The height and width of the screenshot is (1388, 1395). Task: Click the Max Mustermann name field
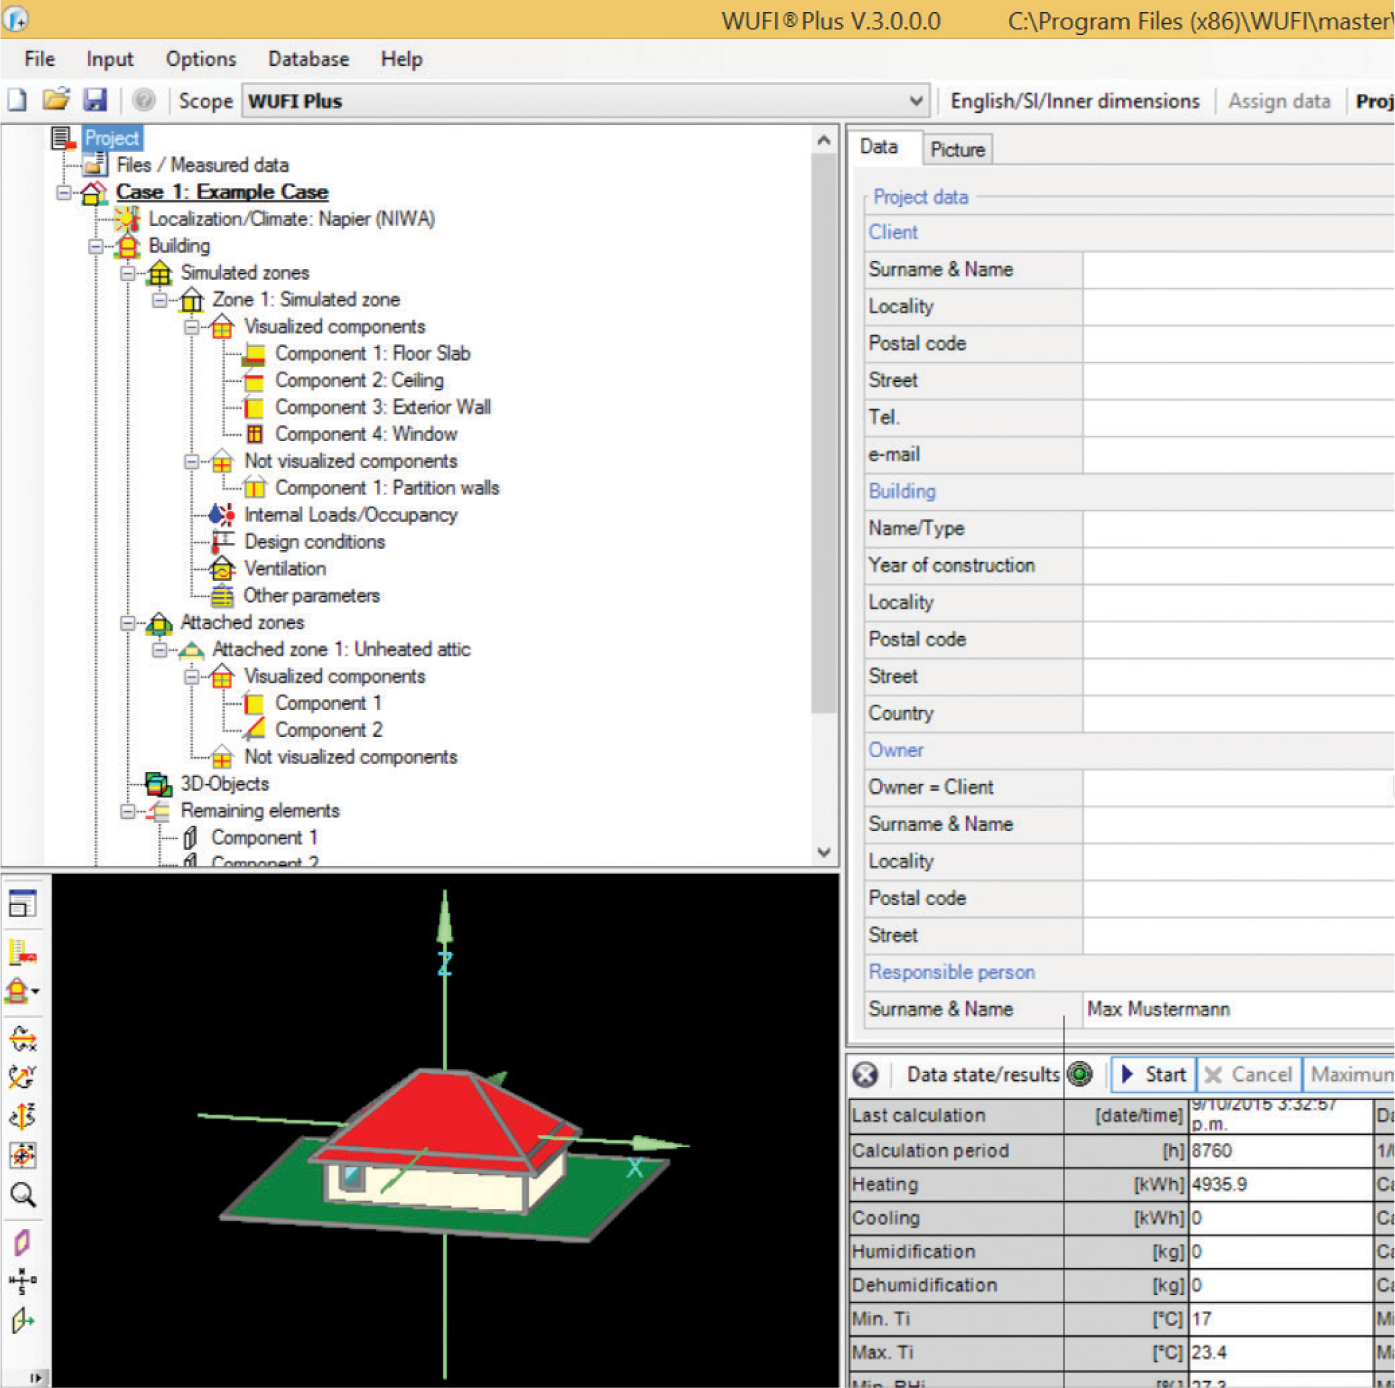pyautogui.click(x=1238, y=1010)
